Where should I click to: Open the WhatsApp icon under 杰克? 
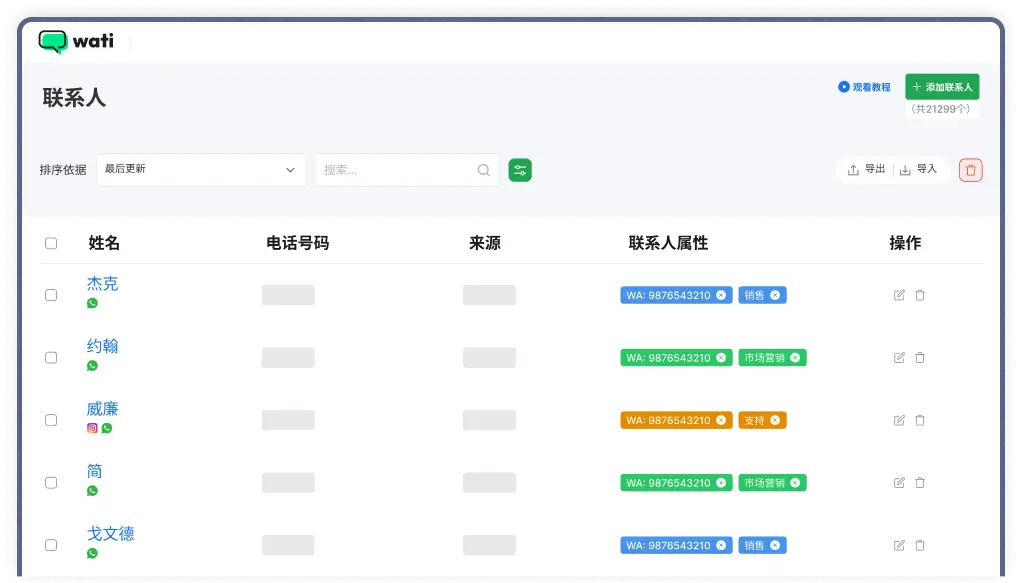click(92, 303)
